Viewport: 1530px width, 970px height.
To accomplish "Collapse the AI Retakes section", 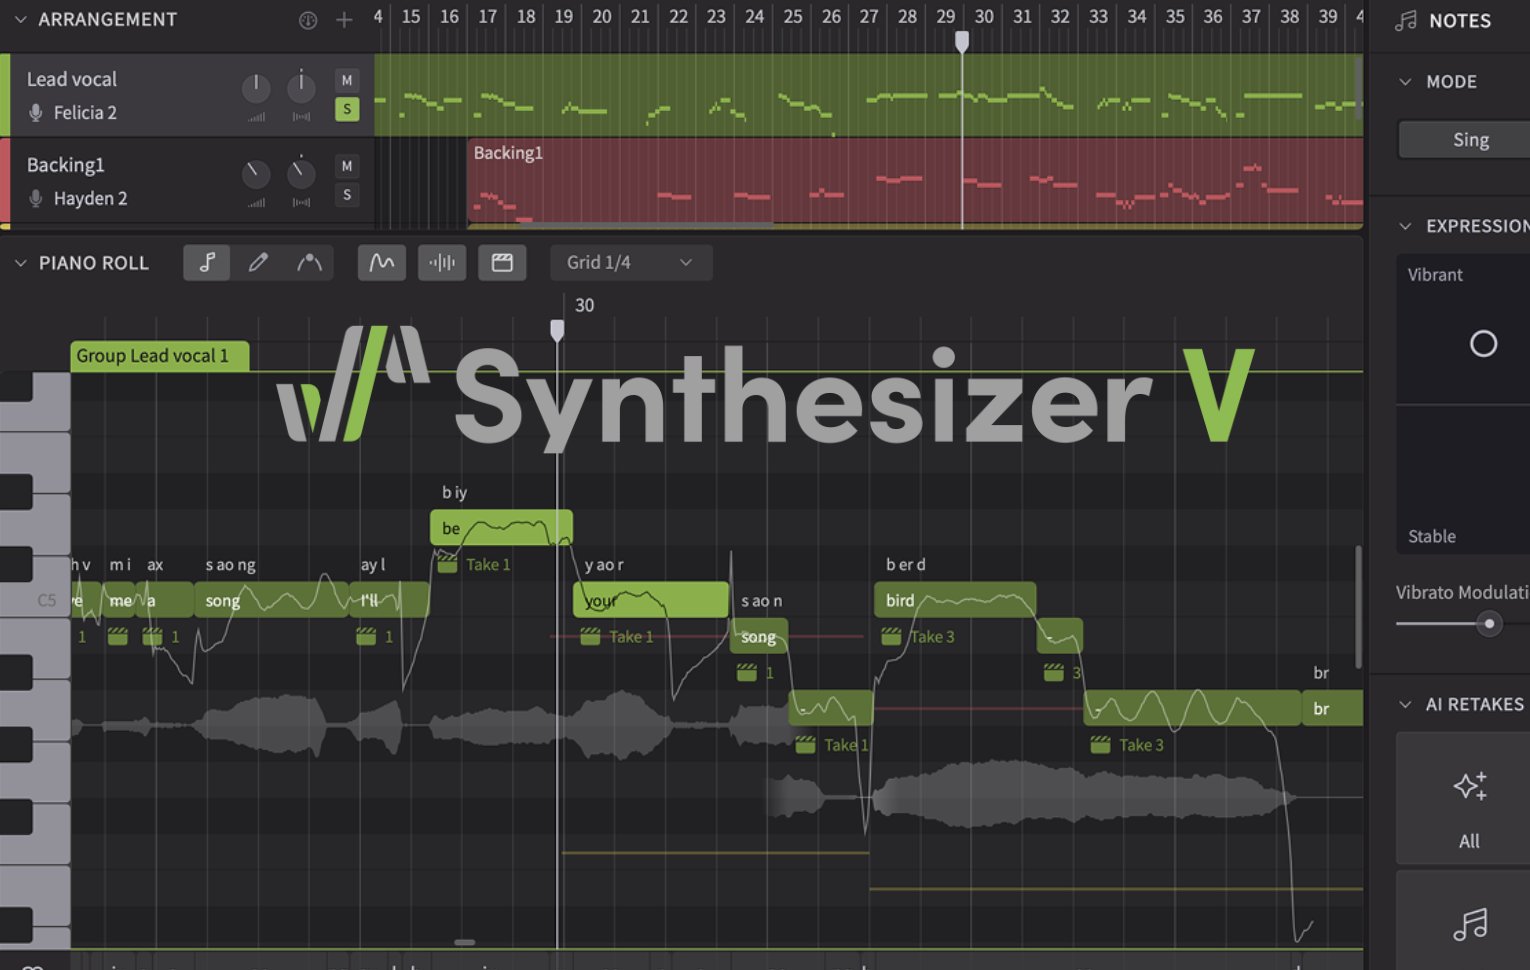I will pos(1405,704).
